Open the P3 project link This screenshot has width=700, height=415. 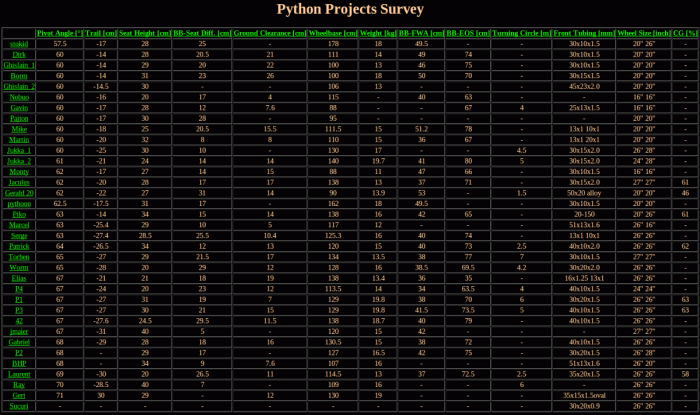19,311
